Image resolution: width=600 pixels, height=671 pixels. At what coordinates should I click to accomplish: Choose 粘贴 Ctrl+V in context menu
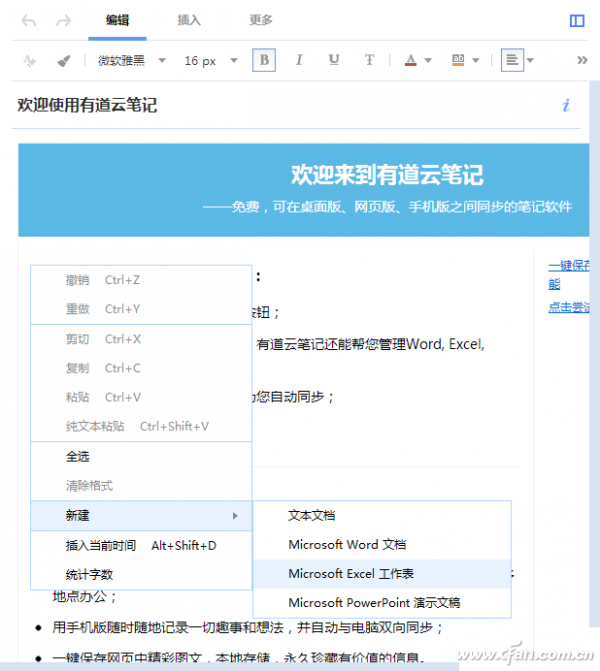click(x=141, y=397)
